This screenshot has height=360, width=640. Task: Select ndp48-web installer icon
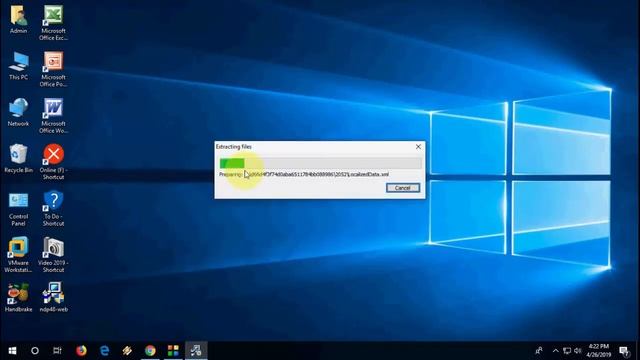coord(53,298)
